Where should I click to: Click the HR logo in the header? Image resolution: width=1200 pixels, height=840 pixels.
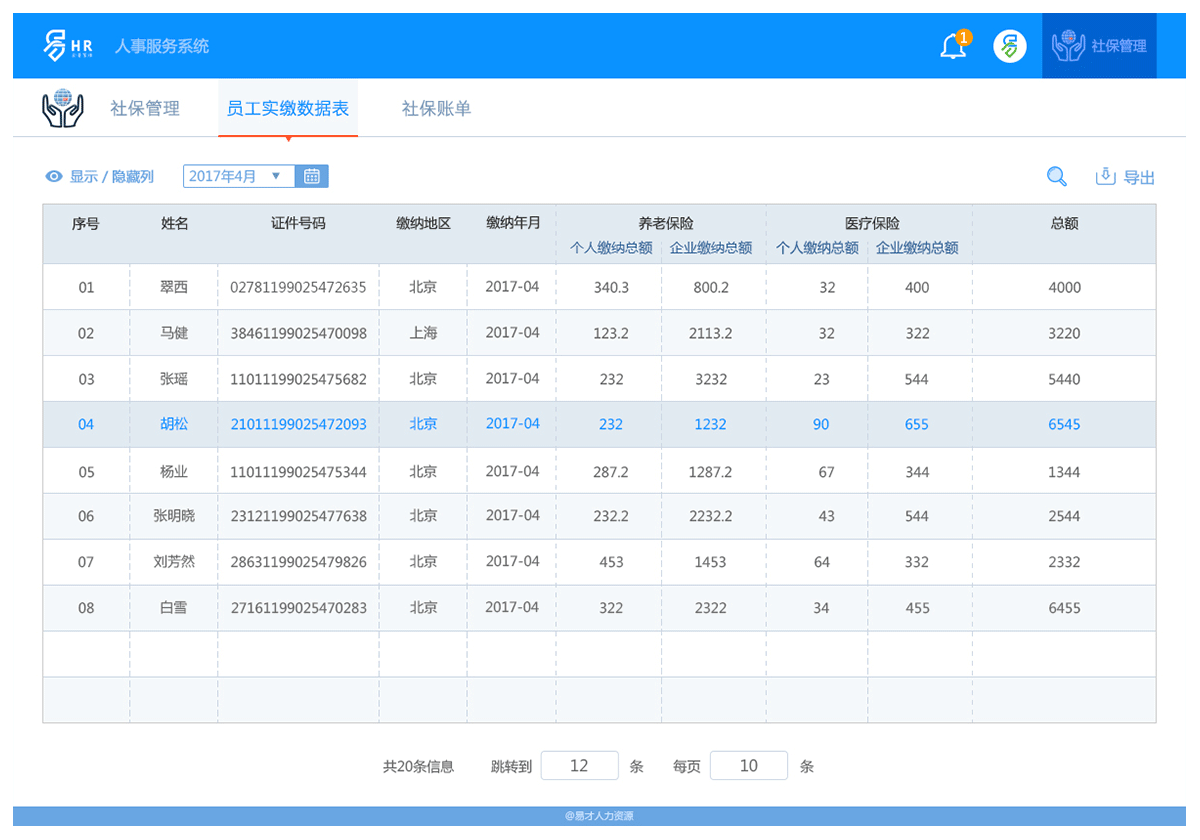pos(69,46)
